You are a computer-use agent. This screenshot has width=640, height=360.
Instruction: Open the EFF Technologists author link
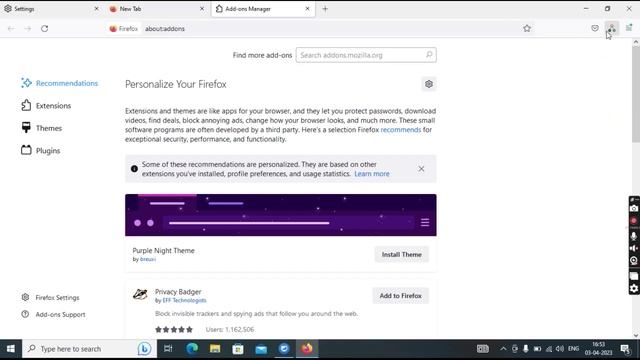(x=184, y=300)
